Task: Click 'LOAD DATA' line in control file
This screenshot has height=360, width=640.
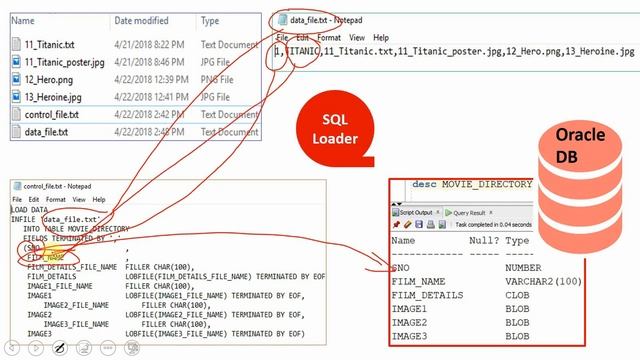Action: coord(29,210)
